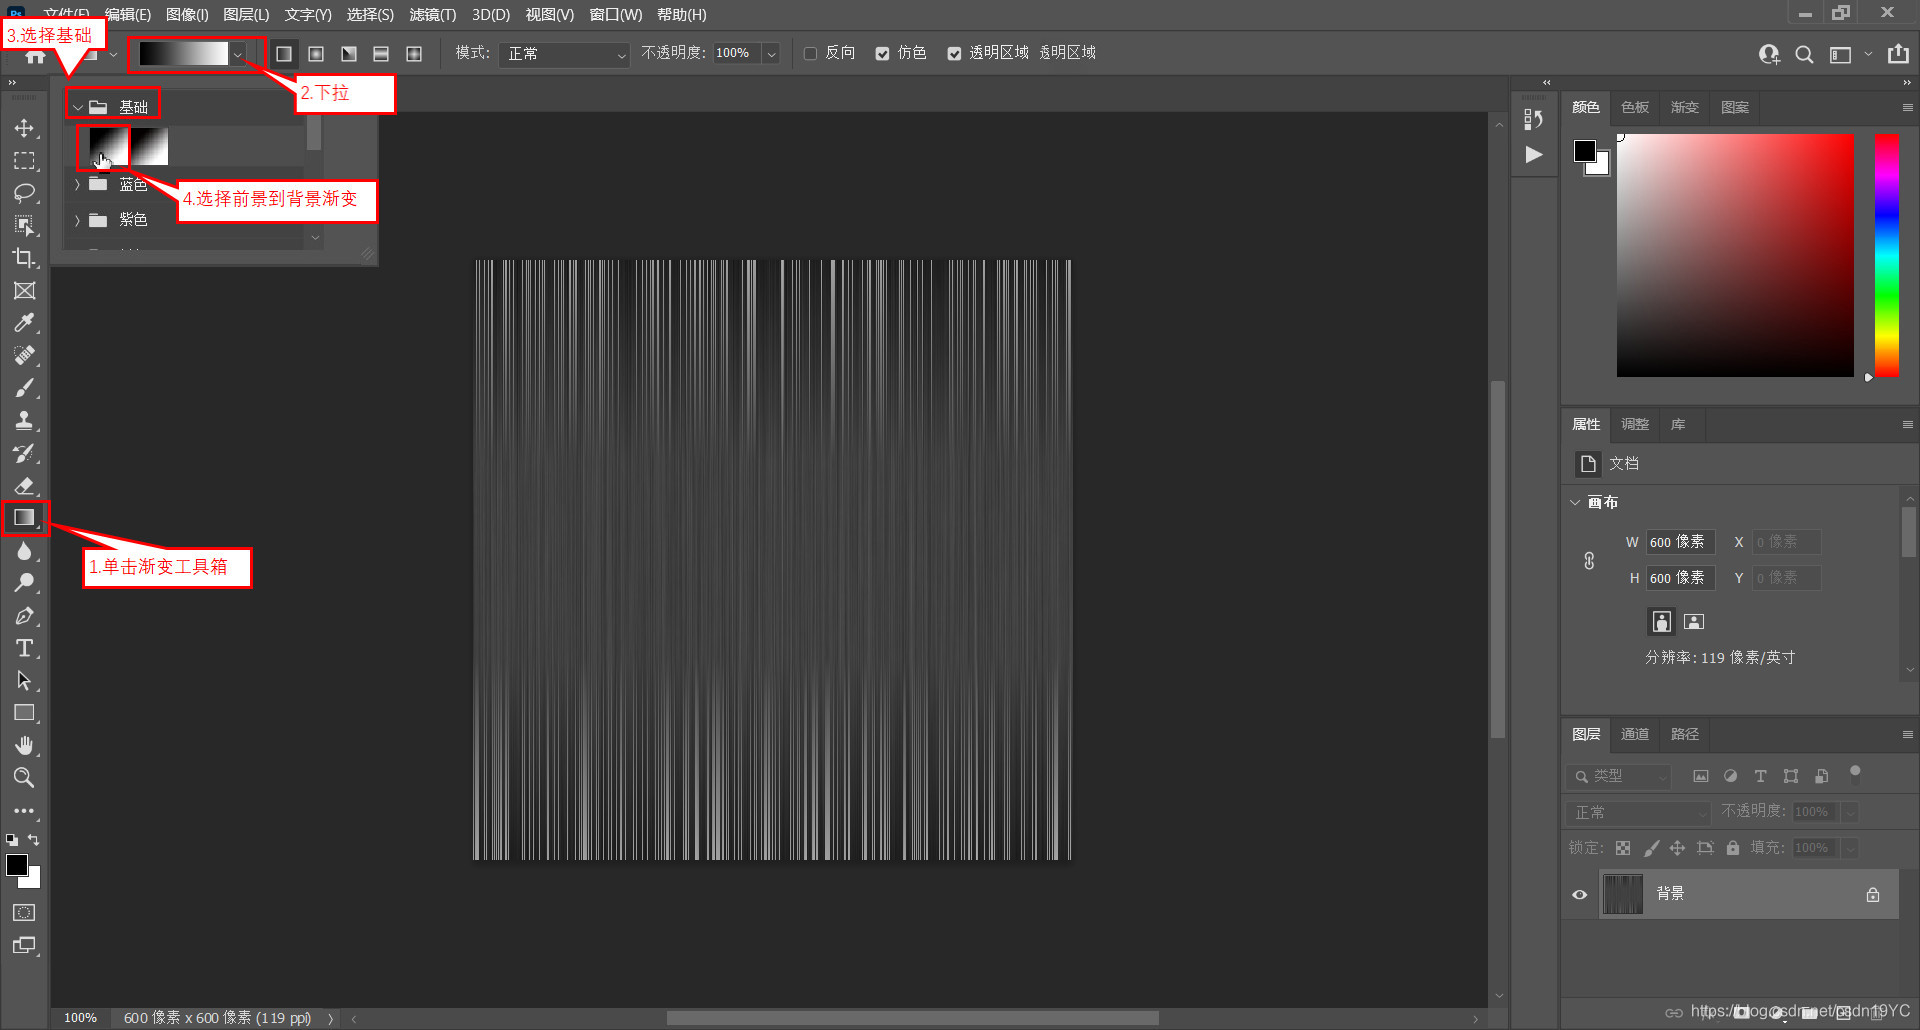Screen dimensions: 1920x1030
Task: Switch to the 色板 tab
Action: (x=1635, y=107)
